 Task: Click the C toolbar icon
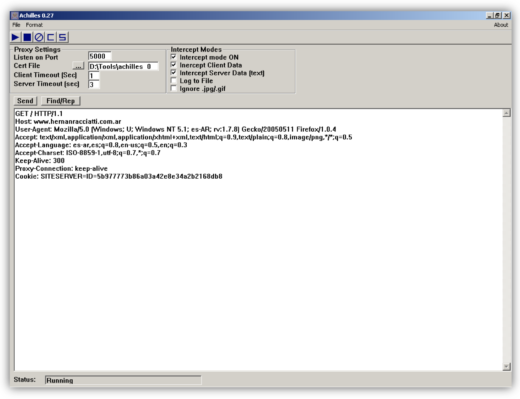pos(51,37)
